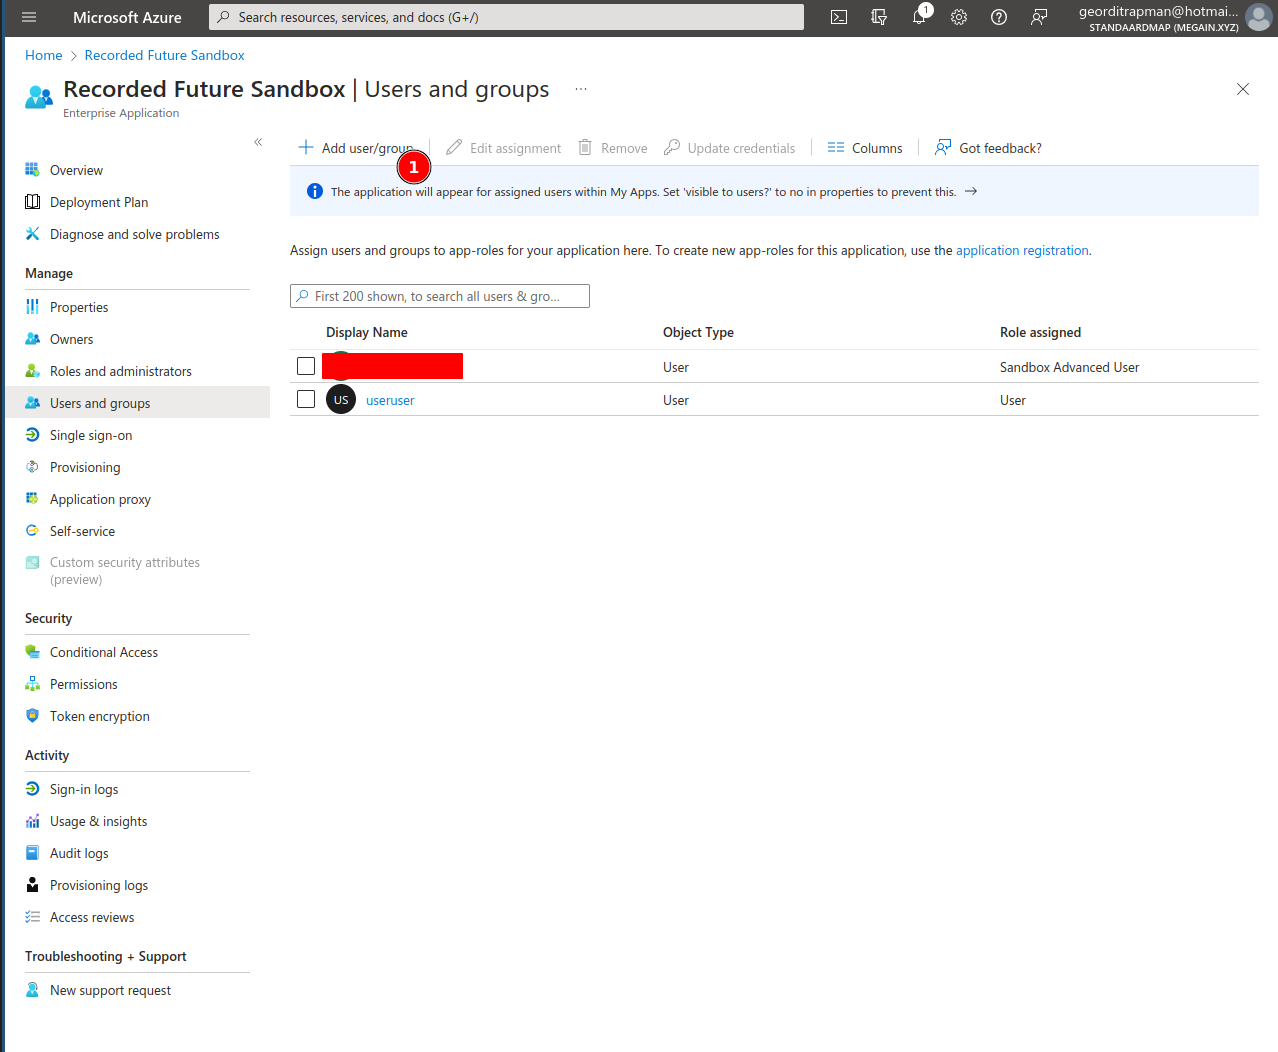Open the application registration link
Image resolution: width=1278 pixels, height=1052 pixels.
(x=1022, y=251)
